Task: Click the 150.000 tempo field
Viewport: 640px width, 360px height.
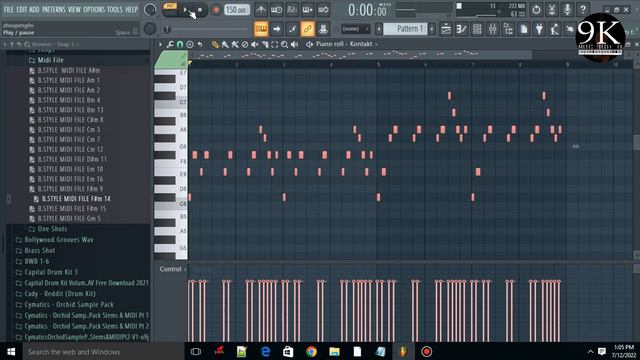Action: coord(237,9)
